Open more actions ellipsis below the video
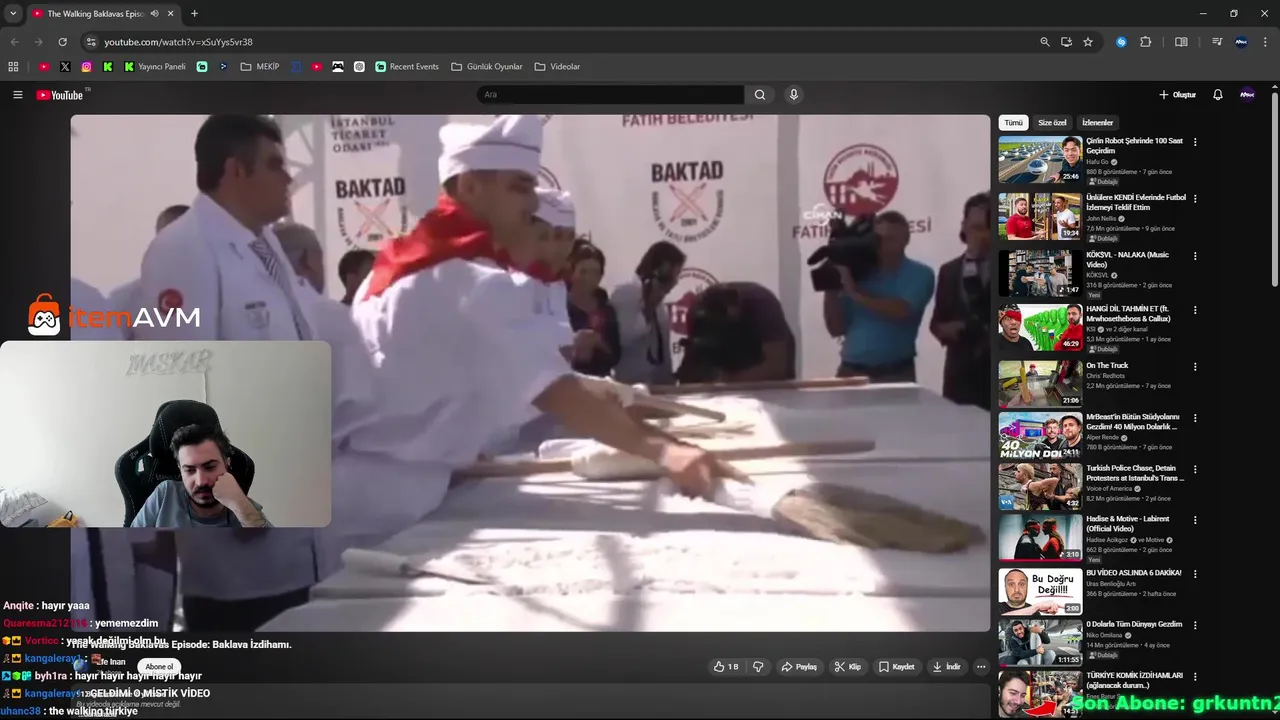Viewport: 1280px width, 720px height. coord(981,667)
